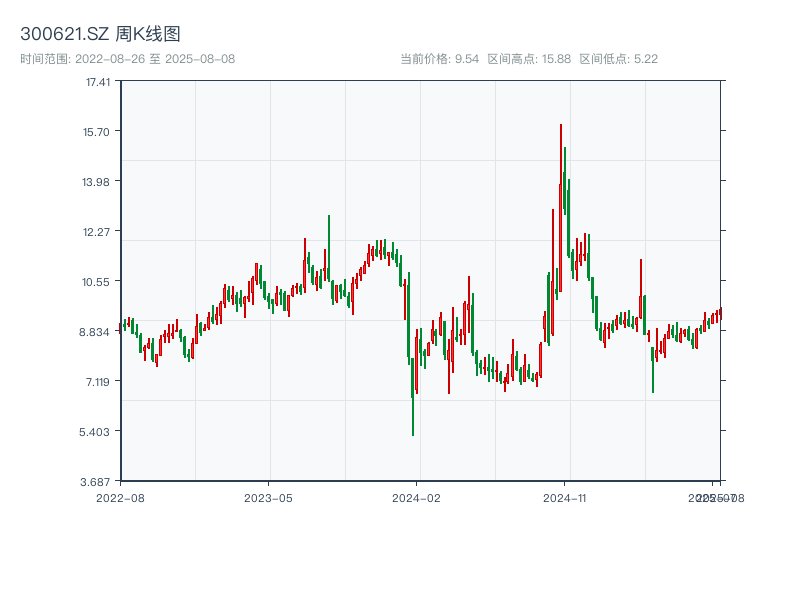Click the 300621.SZ 周K线图 chart title
800x600 pixels.
(x=100, y=34)
